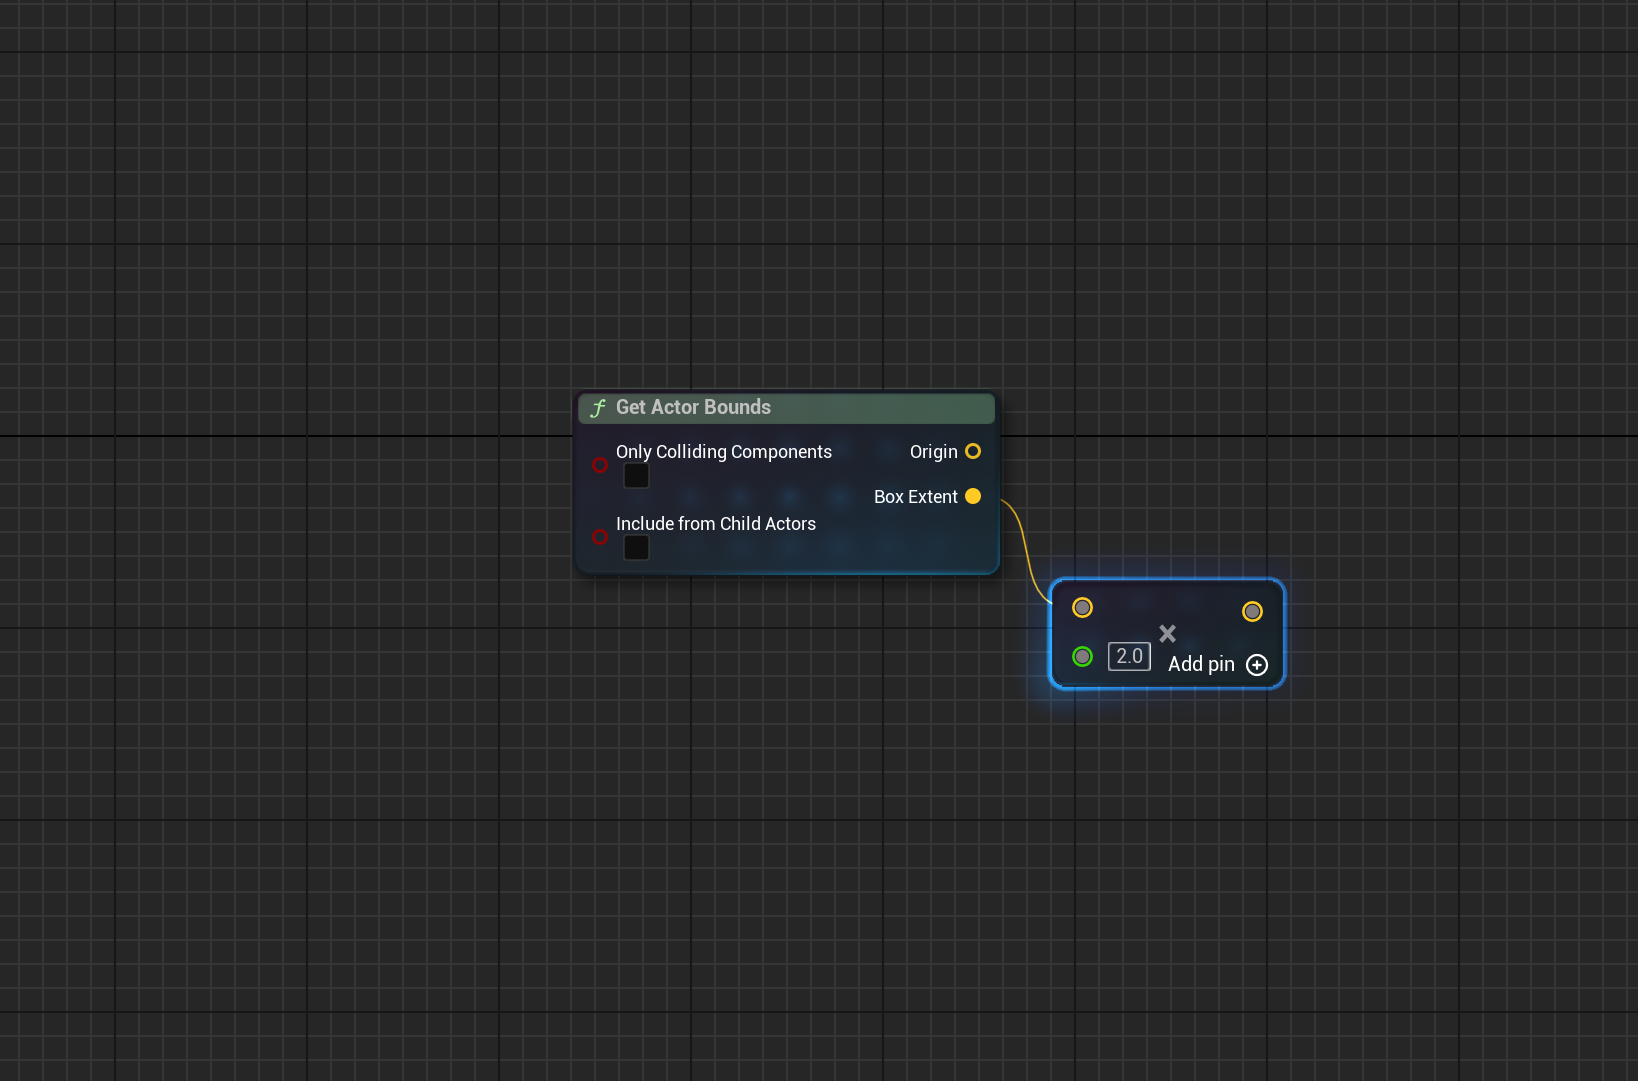Click the Include from Child Actors input pin
Viewport: 1638px width, 1081px height.
600,537
